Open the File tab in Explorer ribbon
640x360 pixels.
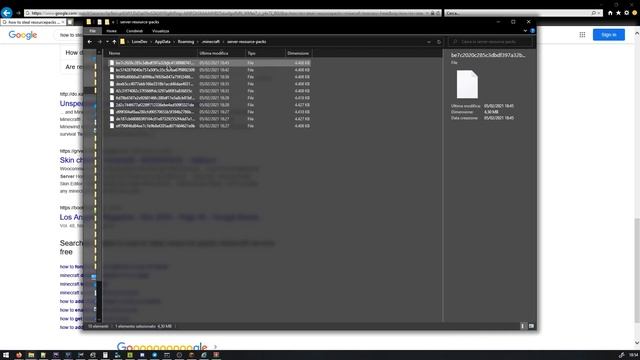point(93,31)
